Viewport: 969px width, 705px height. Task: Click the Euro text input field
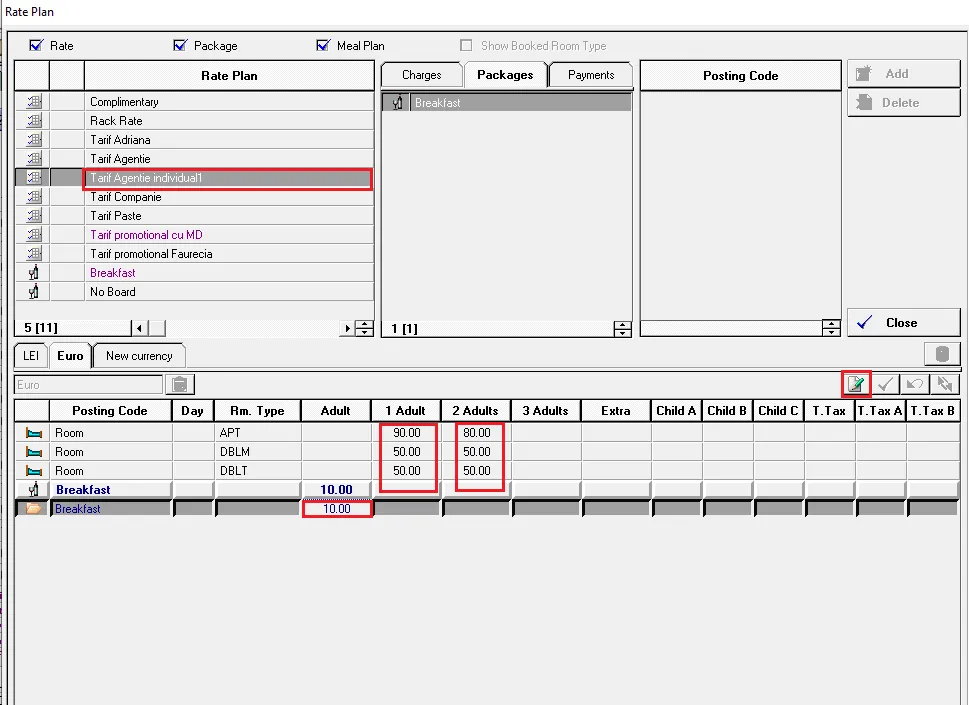tap(88, 384)
